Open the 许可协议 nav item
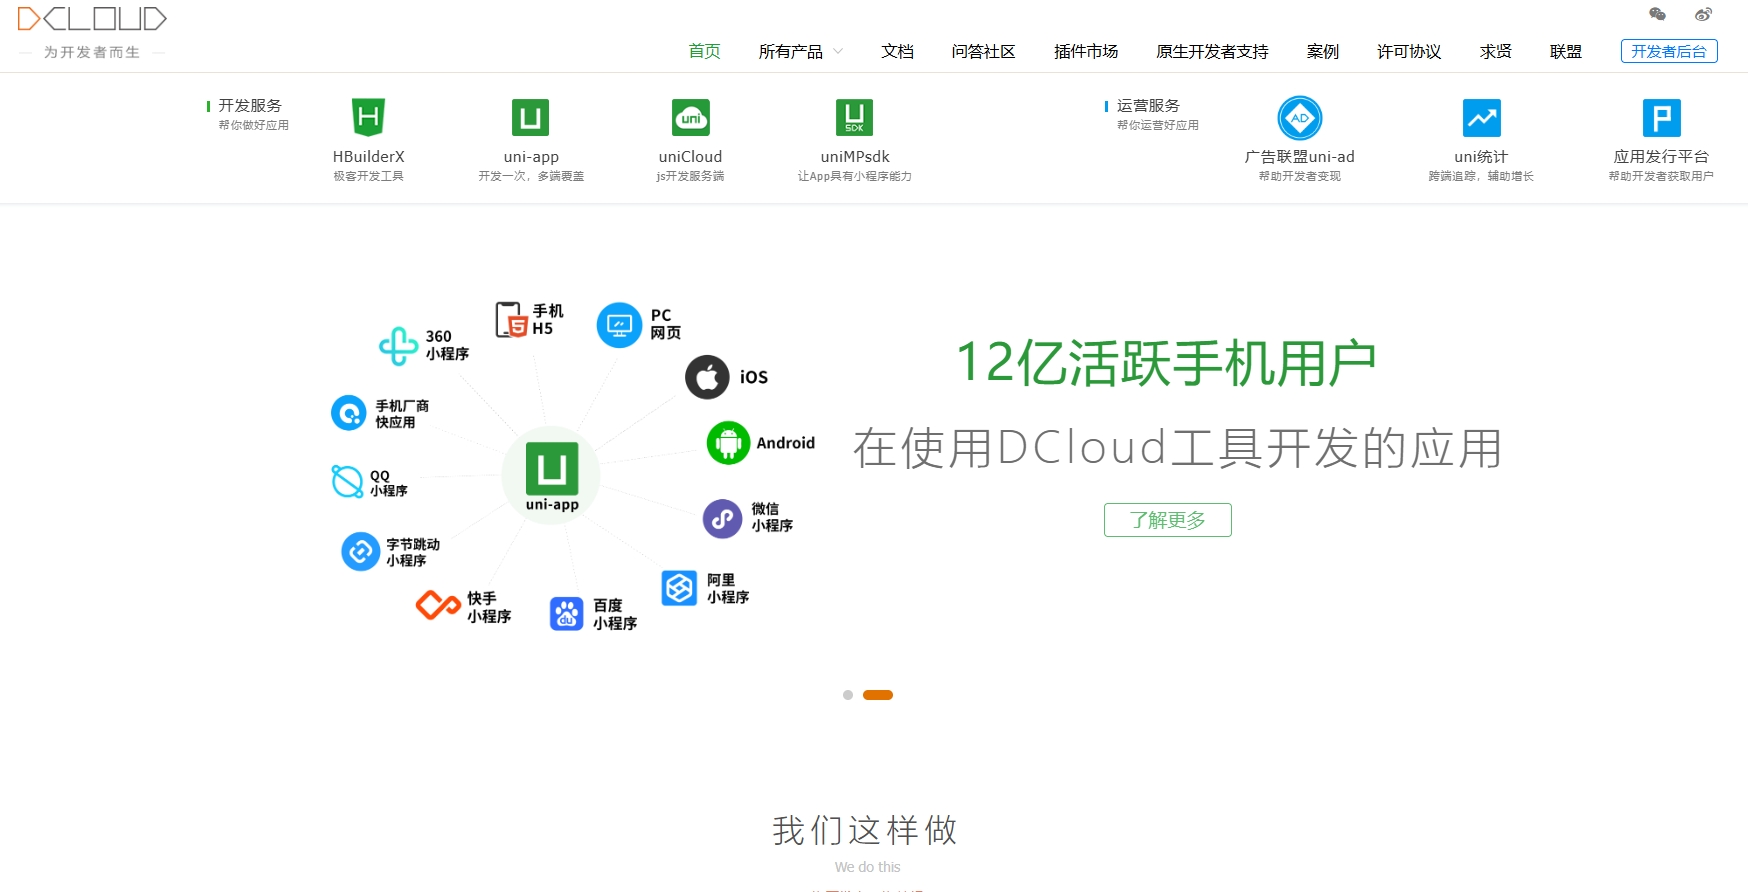The height and width of the screenshot is (892, 1748). click(1408, 51)
